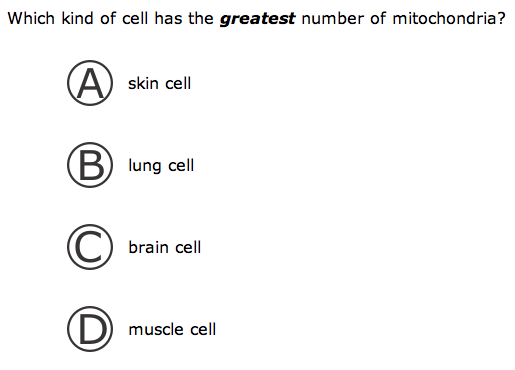Screen dimensions: 515x370
Task: Choose the circled C answer bubble
Action: click(90, 247)
